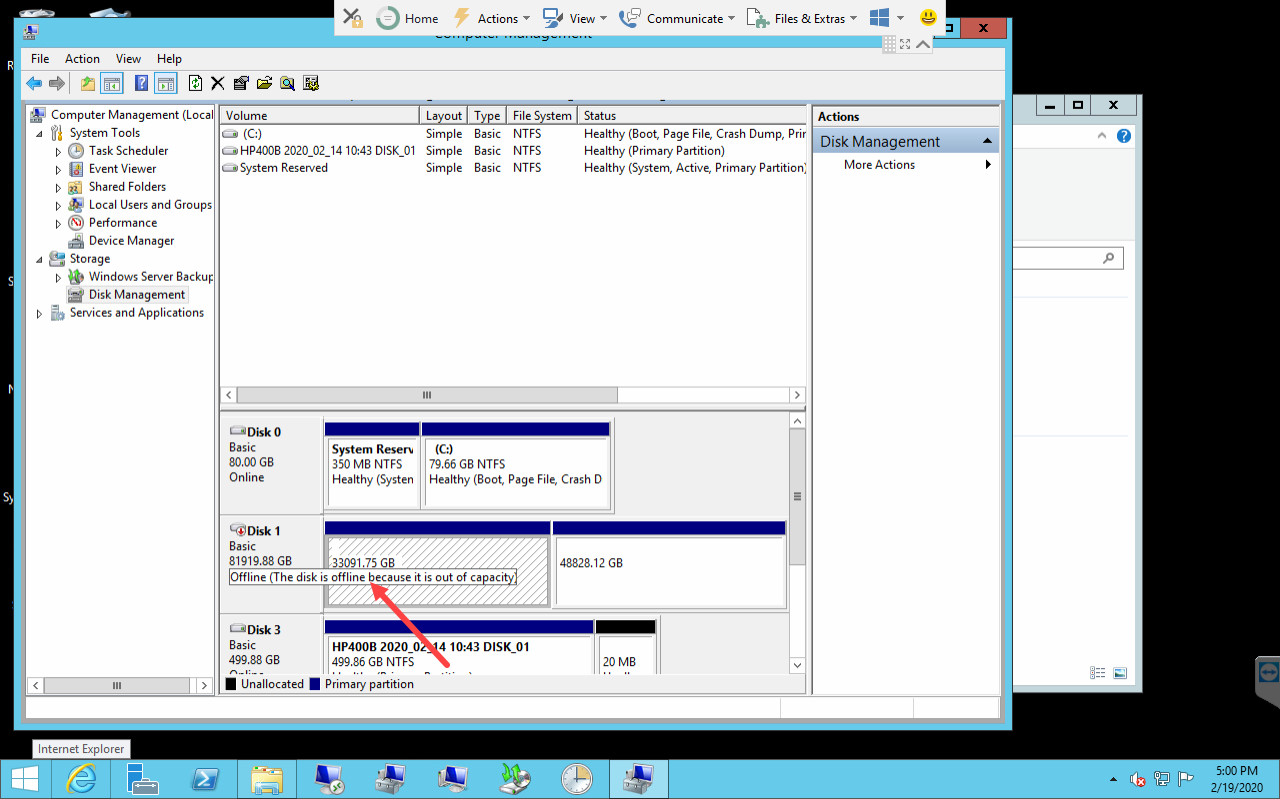The height and width of the screenshot is (799, 1280).
Task: Click the Disk 1 offline disk icon
Action: (x=238, y=530)
